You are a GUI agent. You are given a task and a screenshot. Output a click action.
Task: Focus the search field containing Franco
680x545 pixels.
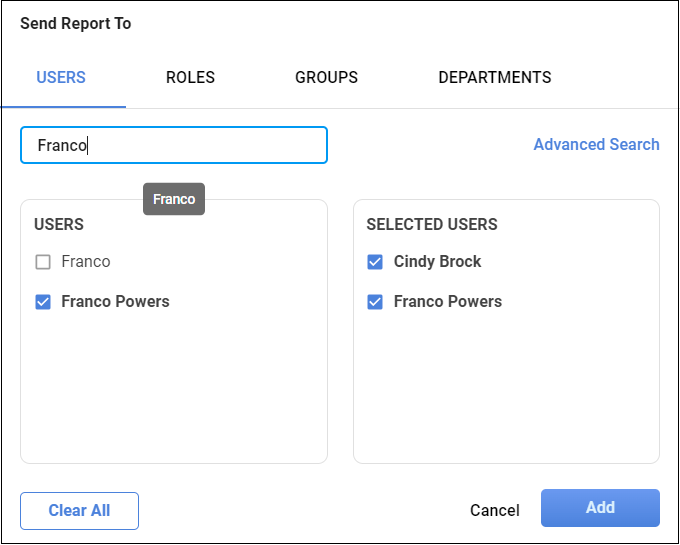click(x=173, y=145)
